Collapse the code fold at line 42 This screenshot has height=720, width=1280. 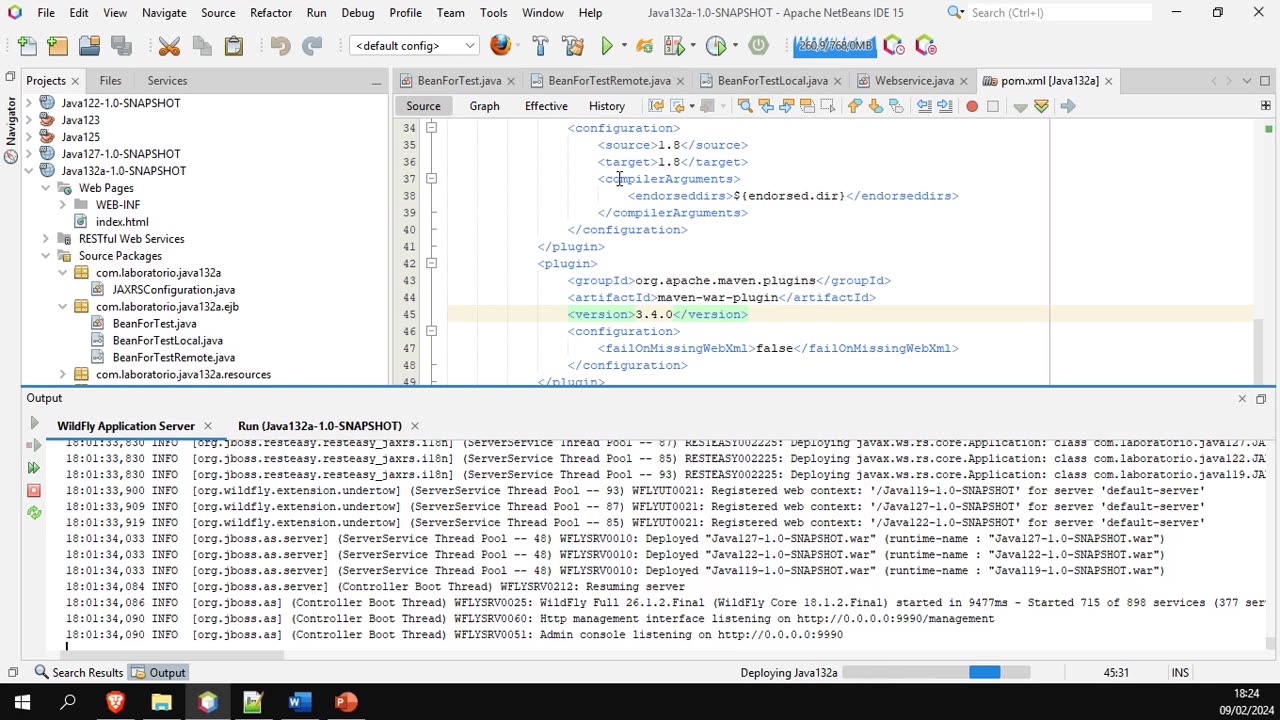tap(431, 264)
